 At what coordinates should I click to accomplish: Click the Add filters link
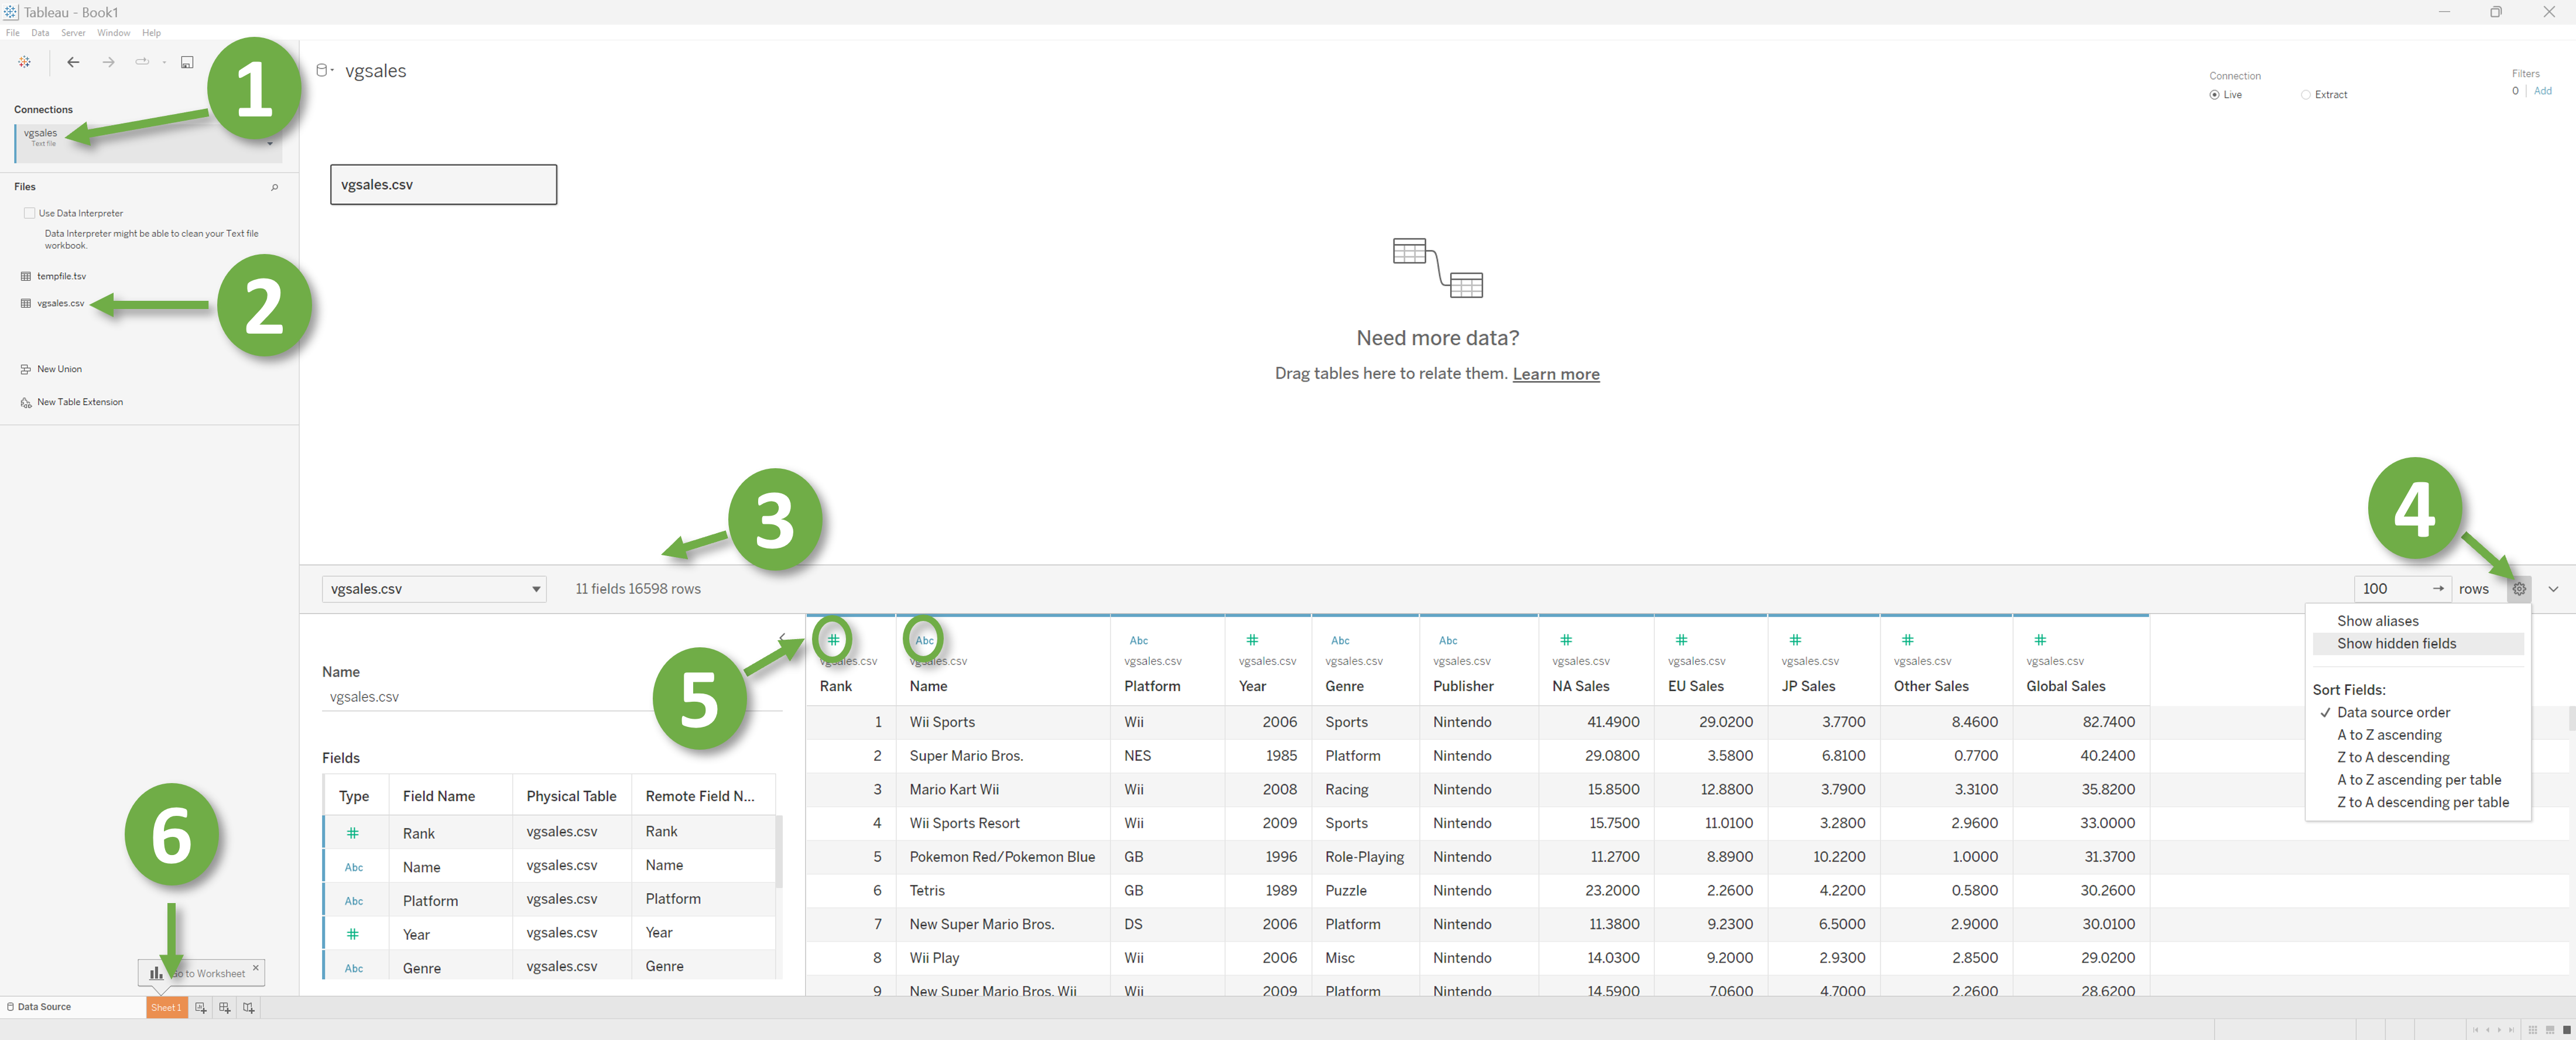pos(2542,91)
